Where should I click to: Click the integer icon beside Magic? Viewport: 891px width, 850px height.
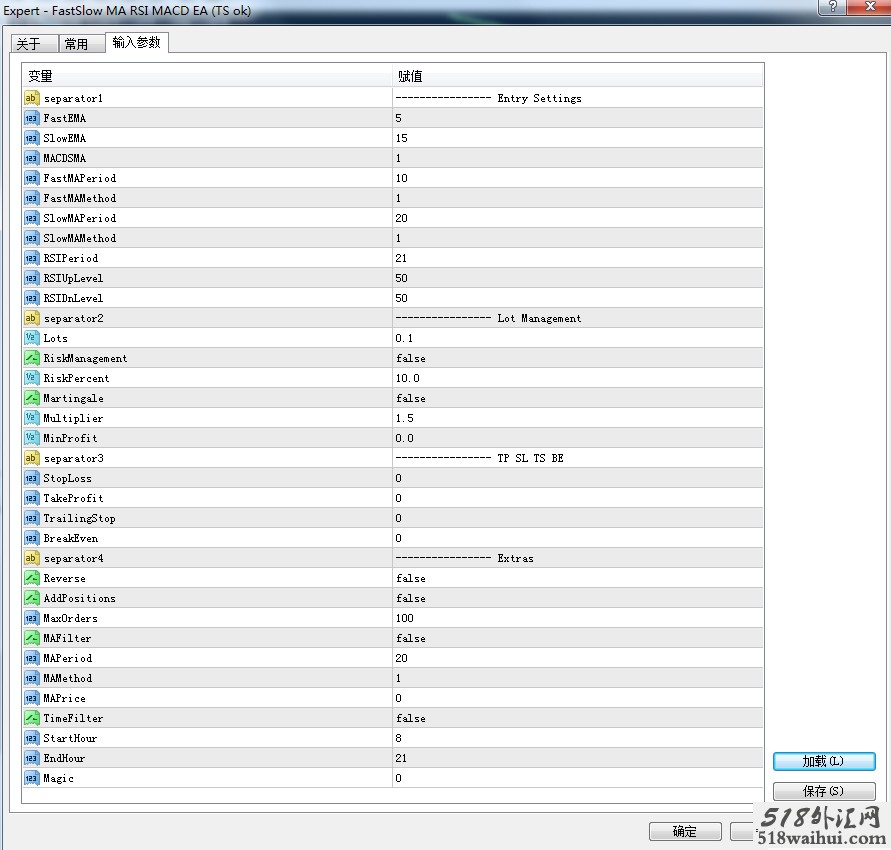pos(32,778)
